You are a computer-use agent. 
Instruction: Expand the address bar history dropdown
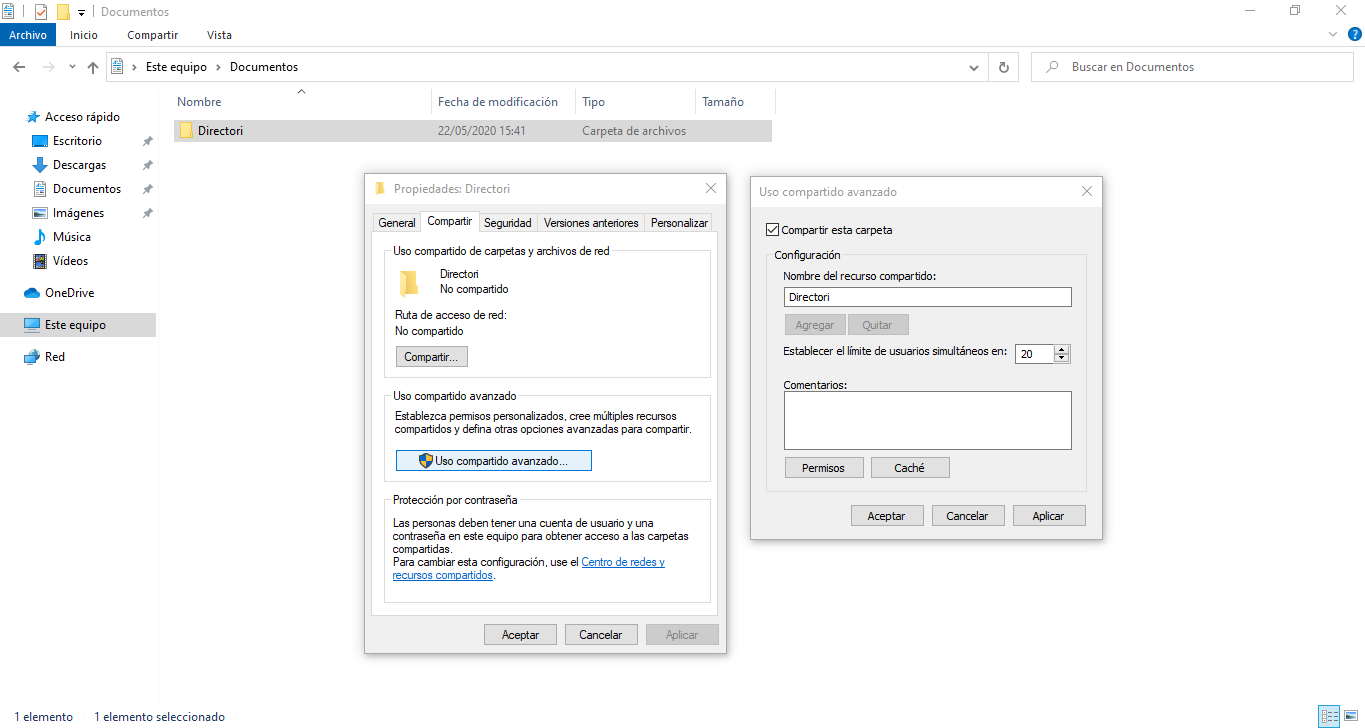(x=974, y=67)
